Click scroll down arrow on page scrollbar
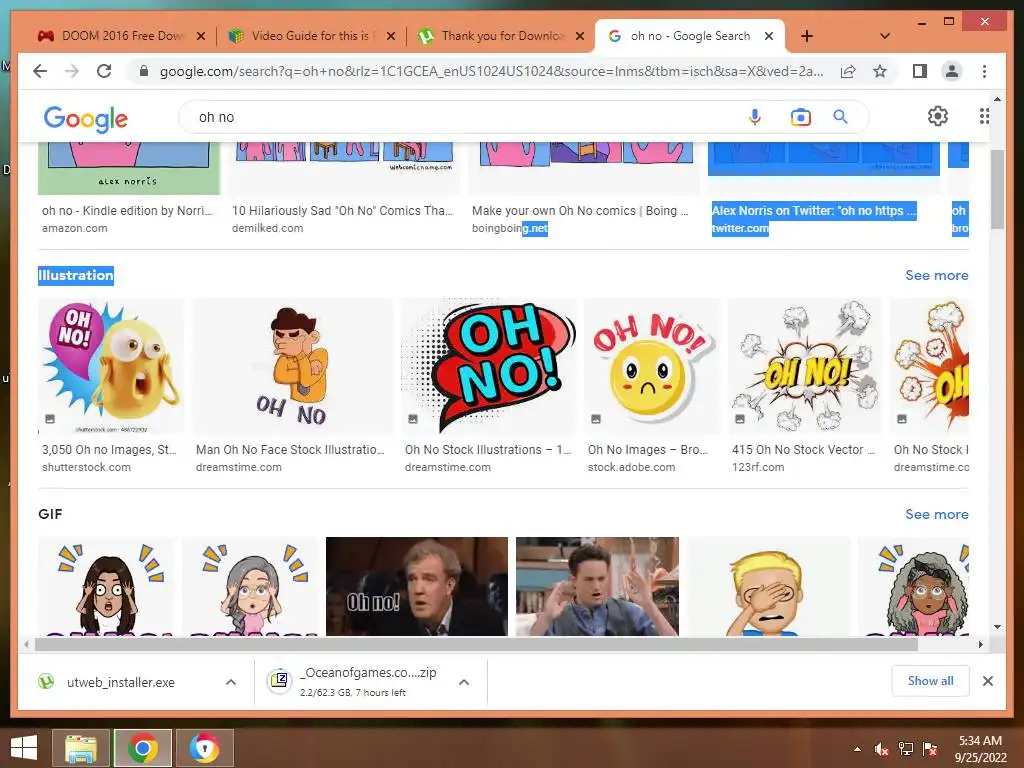This screenshot has height=768, width=1024. [997, 627]
